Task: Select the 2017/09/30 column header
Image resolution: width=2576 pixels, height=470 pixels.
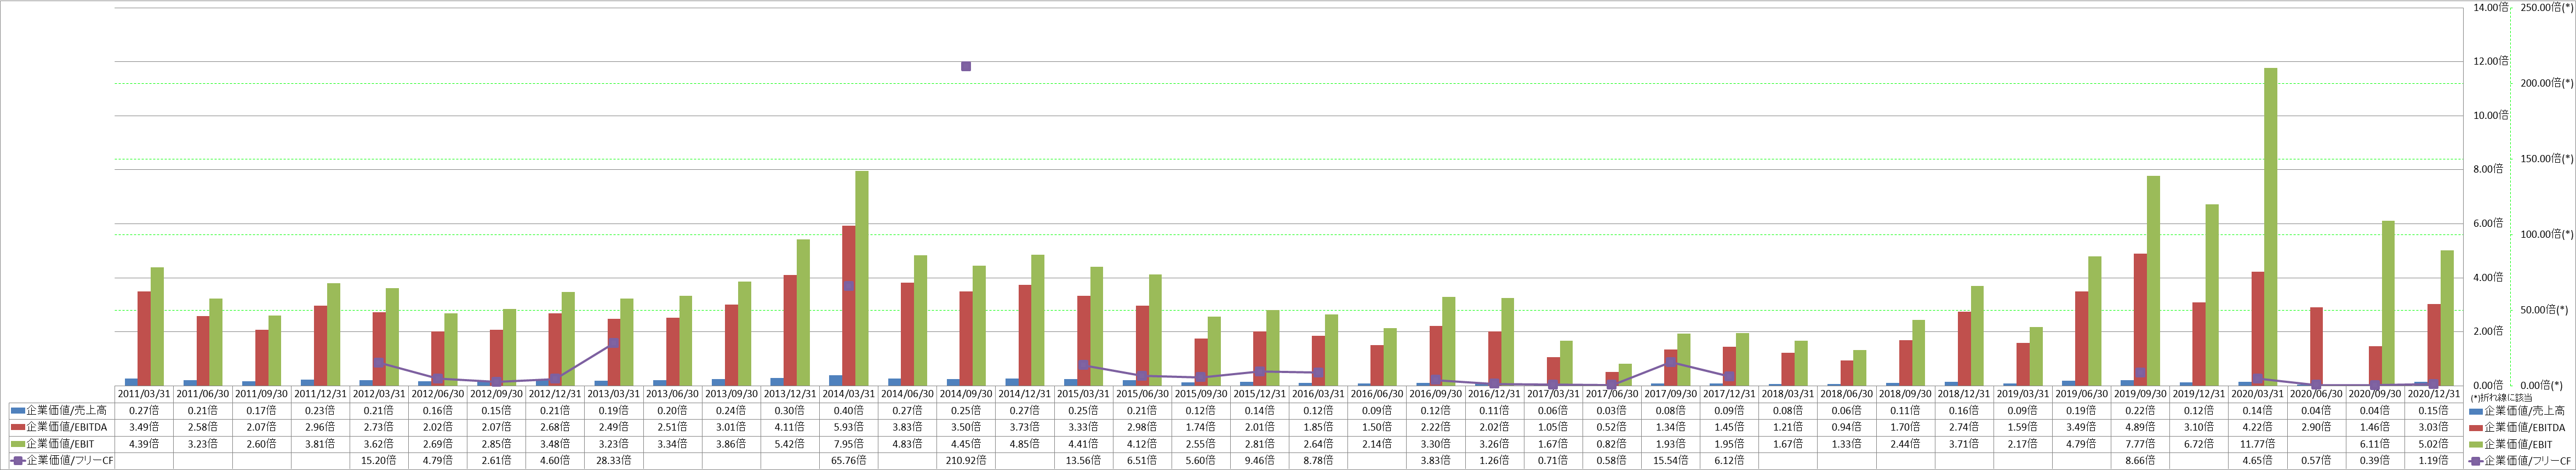Action: [1670, 394]
